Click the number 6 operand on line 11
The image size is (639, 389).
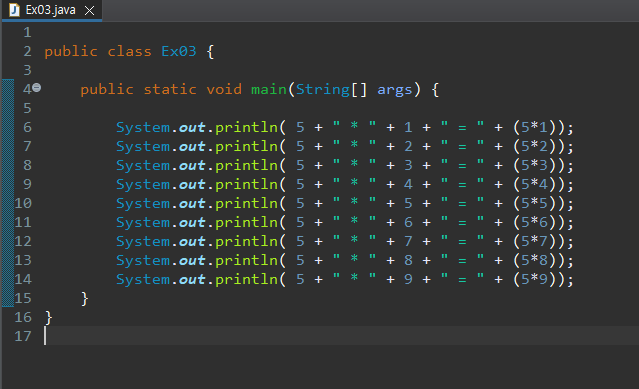click(408, 222)
